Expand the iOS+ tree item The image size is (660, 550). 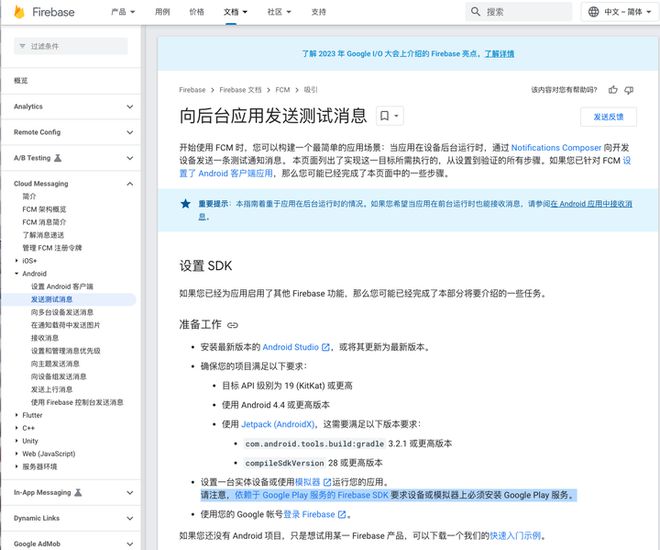(x=16, y=260)
